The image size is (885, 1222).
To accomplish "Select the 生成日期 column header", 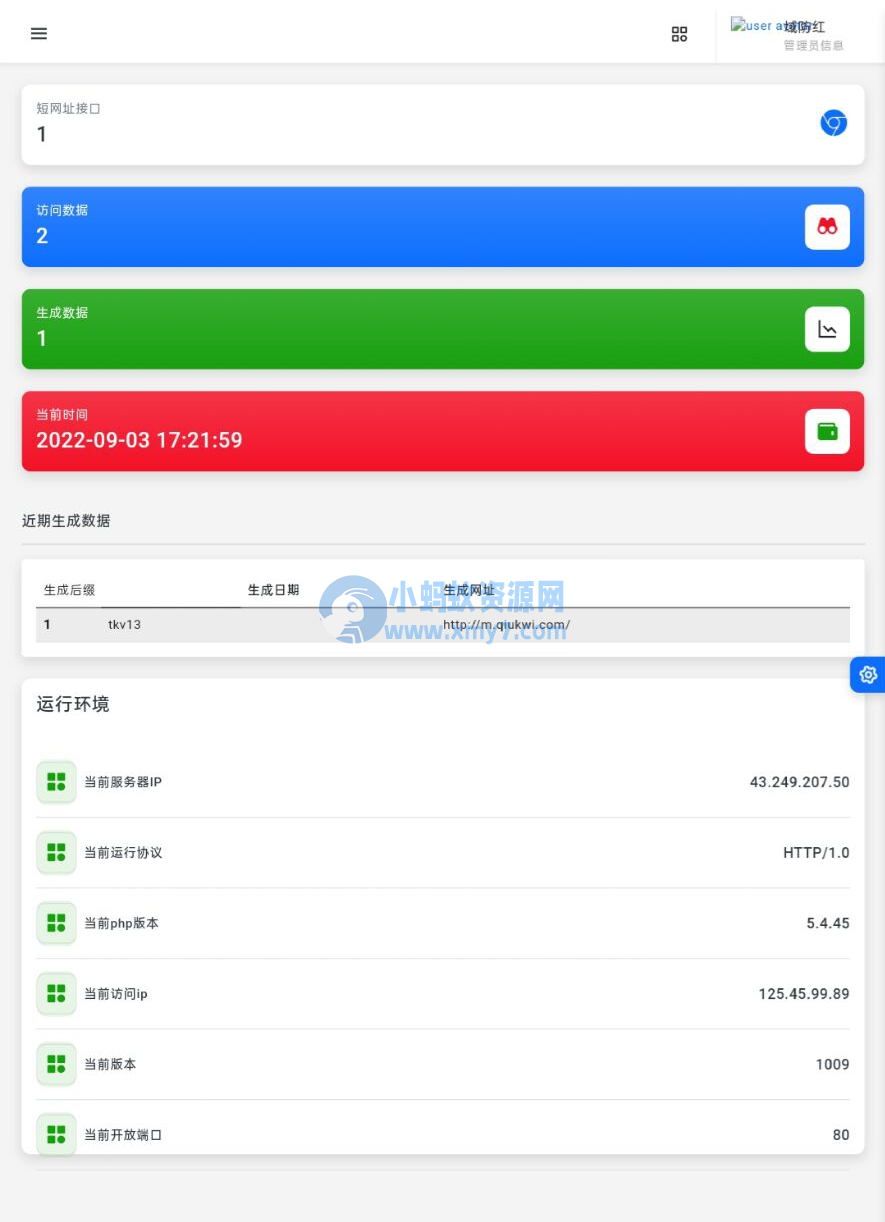I will (271, 590).
